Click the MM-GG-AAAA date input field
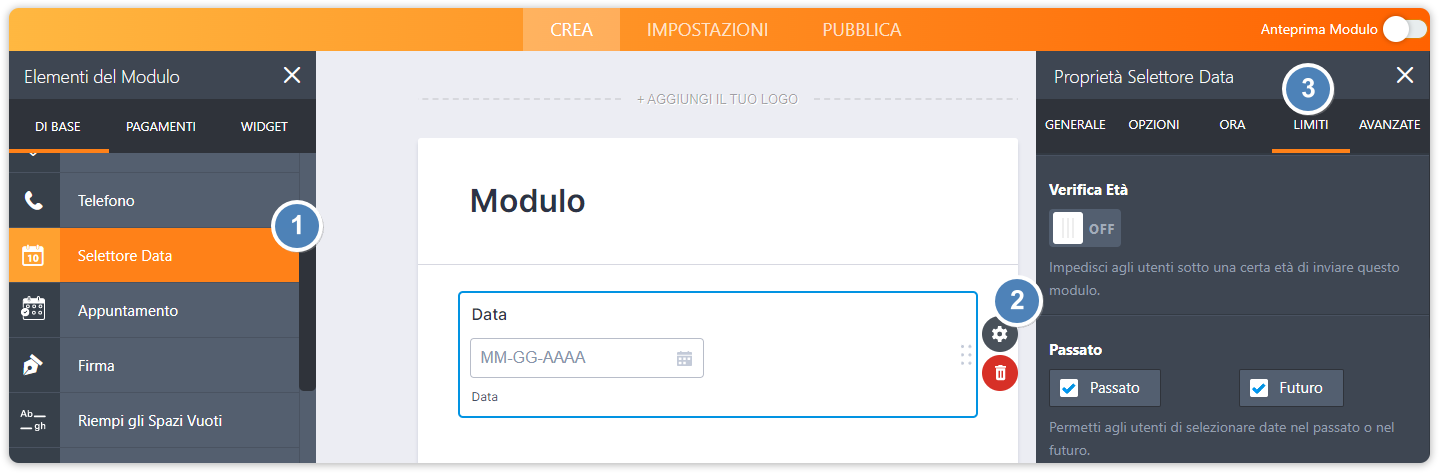The image size is (1439, 473). point(570,358)
